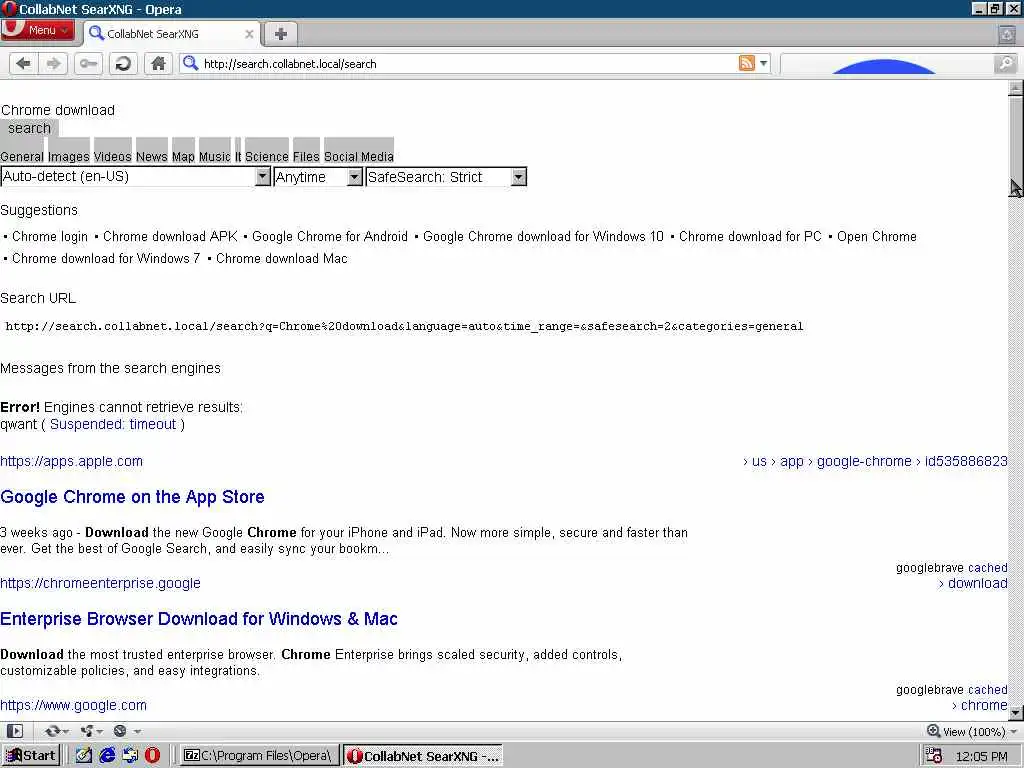Click the Chrome download Mac suggestion

(281, 259)
